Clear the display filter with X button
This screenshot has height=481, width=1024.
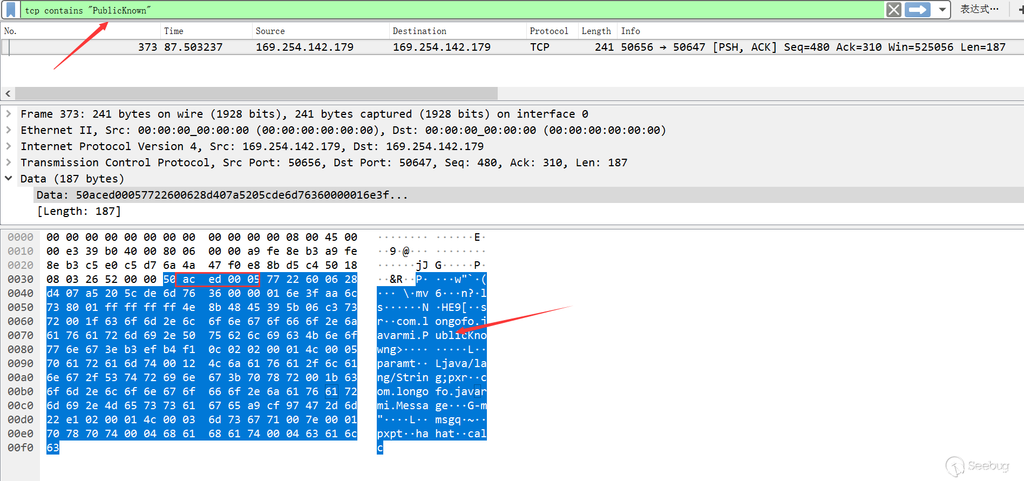coord(894,9)
